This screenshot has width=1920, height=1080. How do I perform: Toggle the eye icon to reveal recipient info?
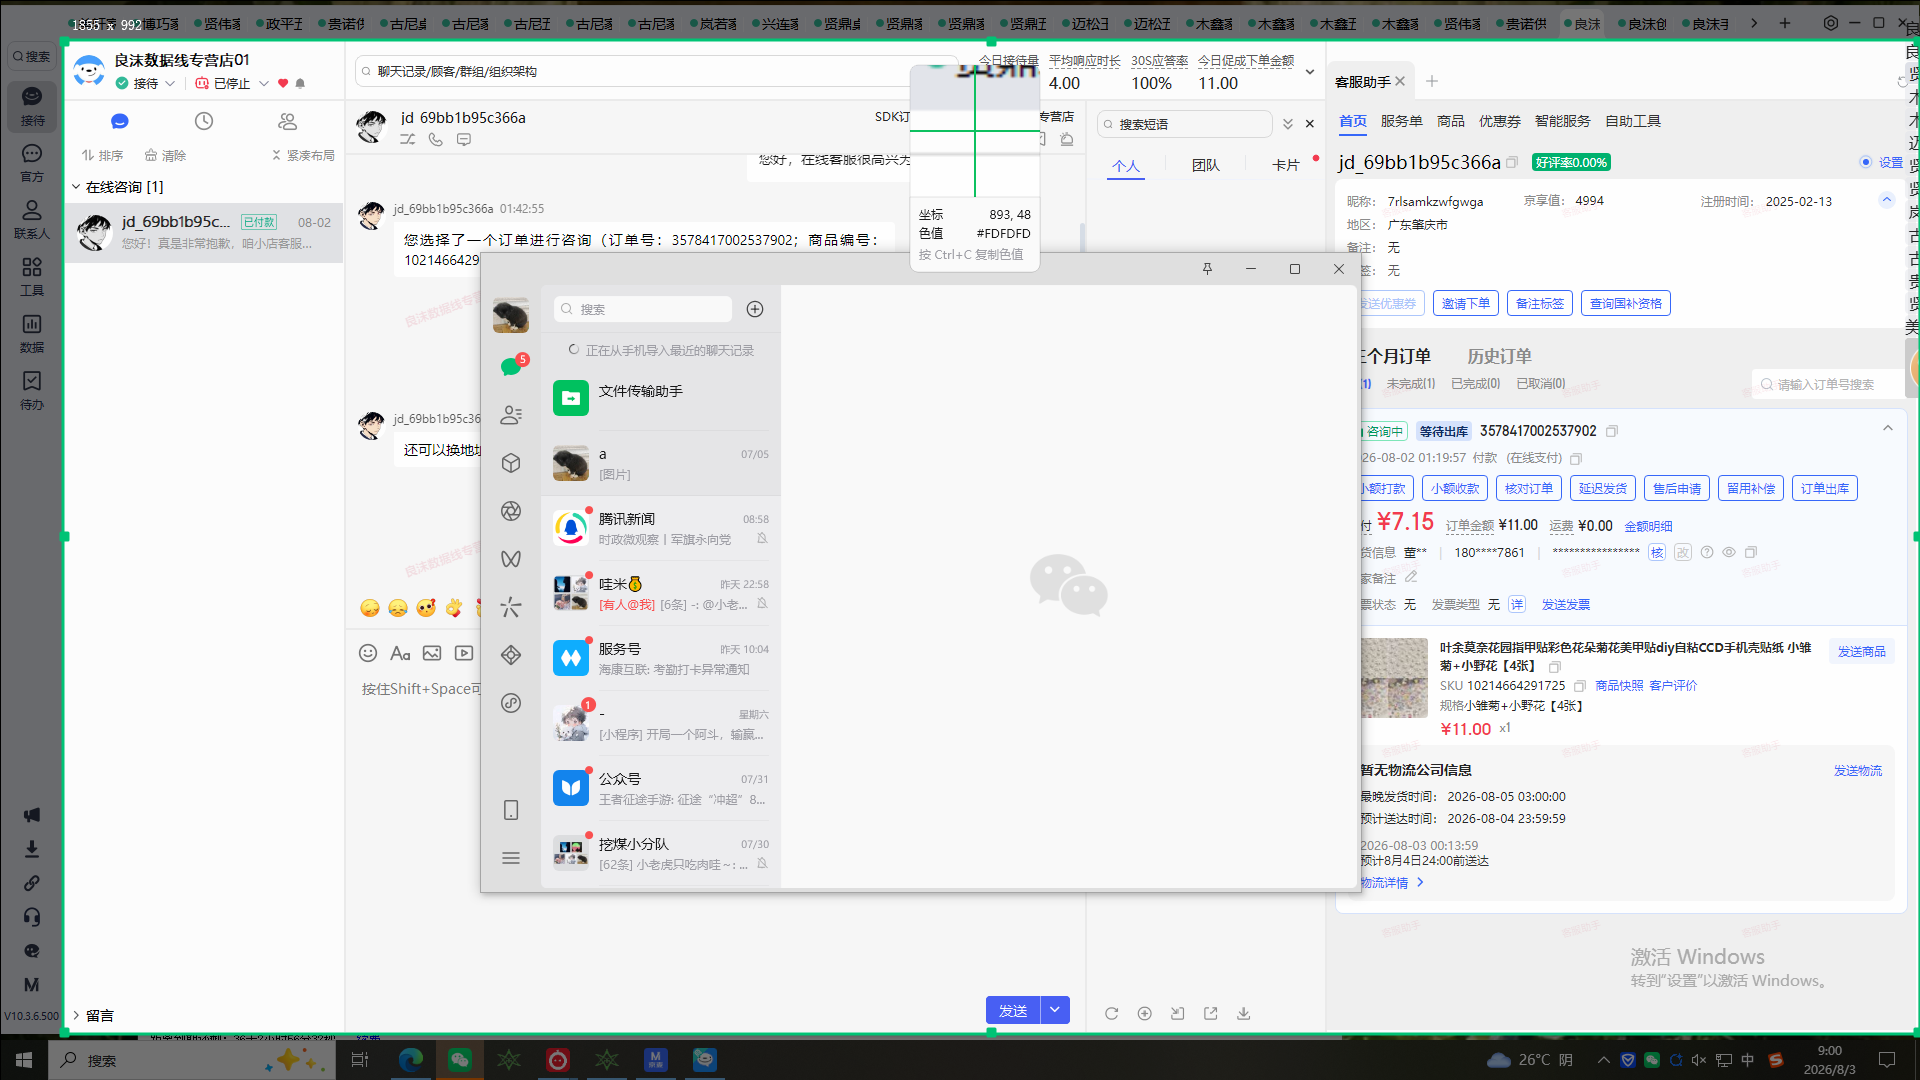(x=1729, y=552)
